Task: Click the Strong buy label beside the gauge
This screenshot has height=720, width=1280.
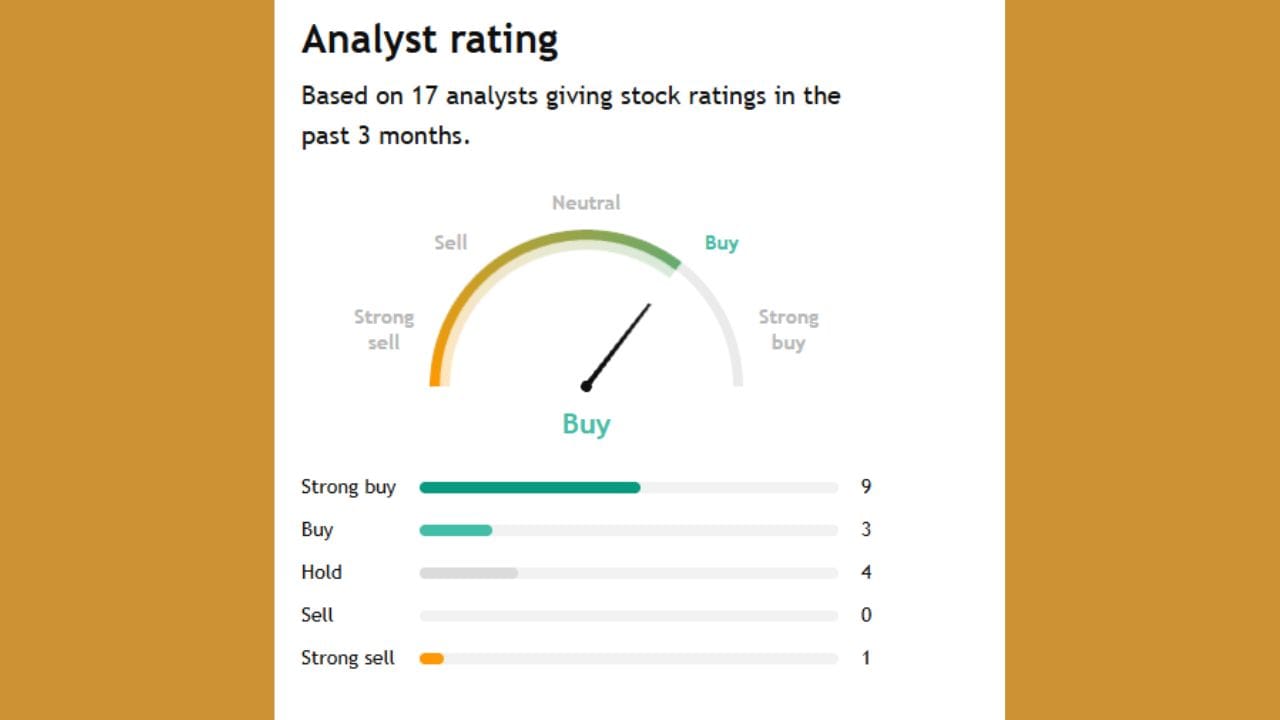Action: (x=788, y=330)
